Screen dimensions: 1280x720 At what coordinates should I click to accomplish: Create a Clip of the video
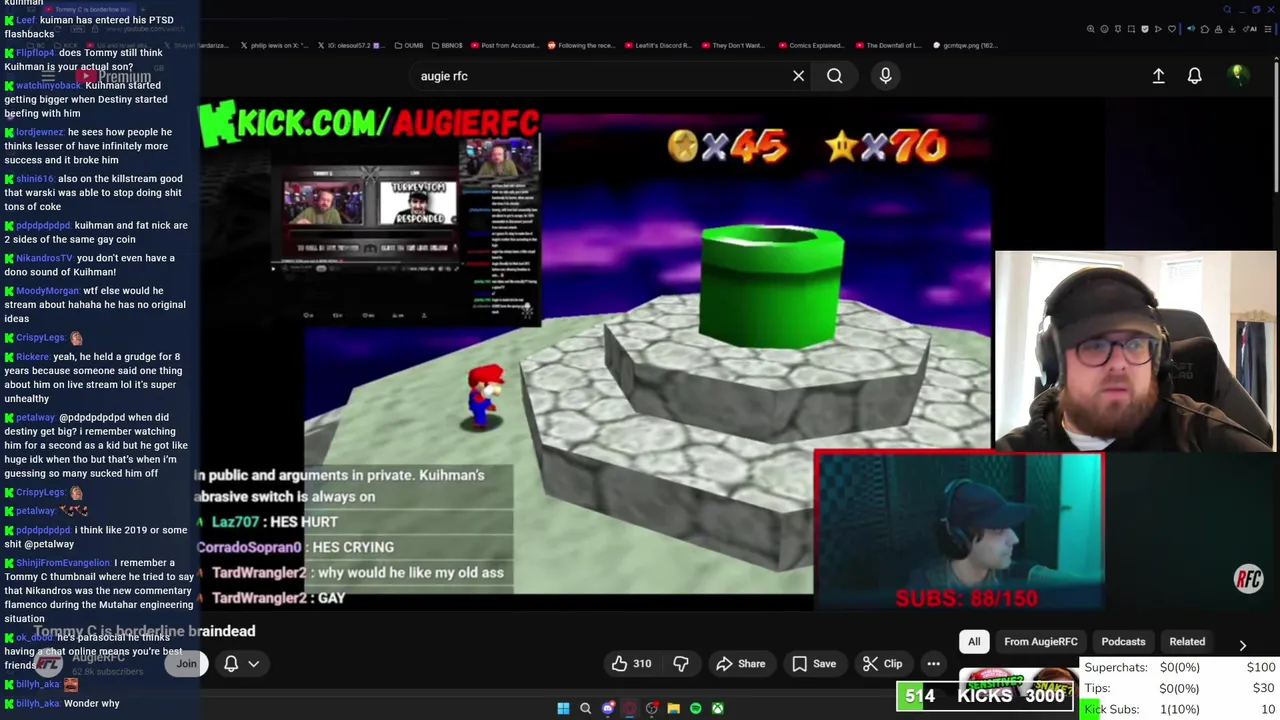pos(882,664)
